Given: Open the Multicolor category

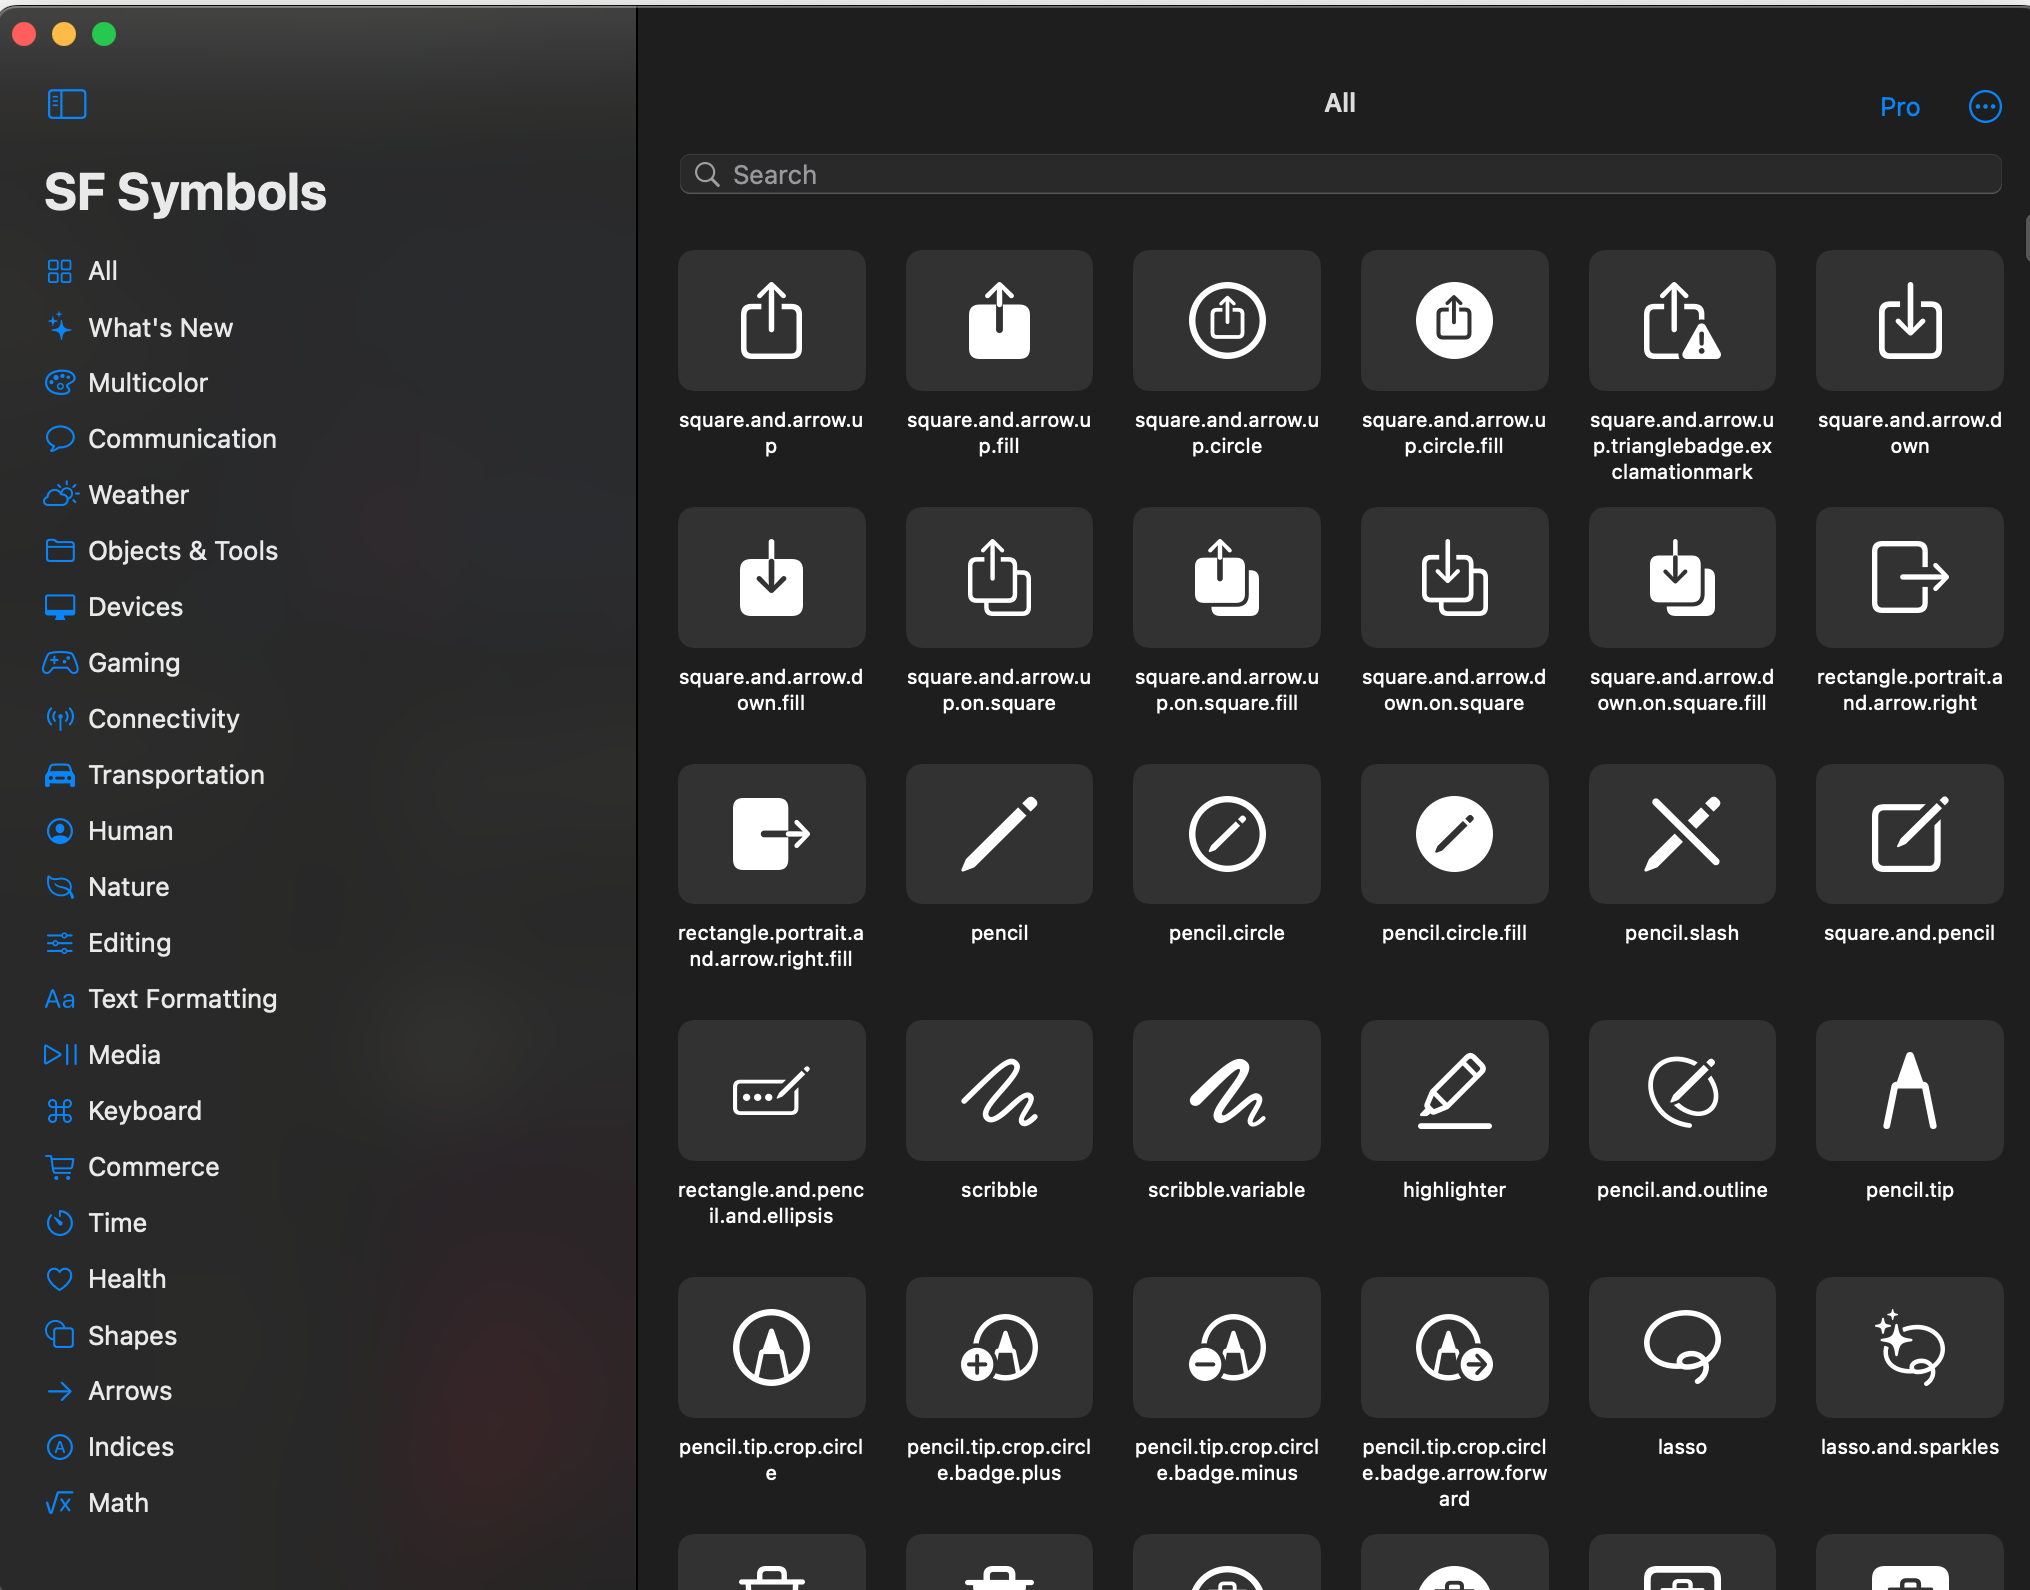Looking at the screenshot, I should pyautogui.click(x=148, y=383).
